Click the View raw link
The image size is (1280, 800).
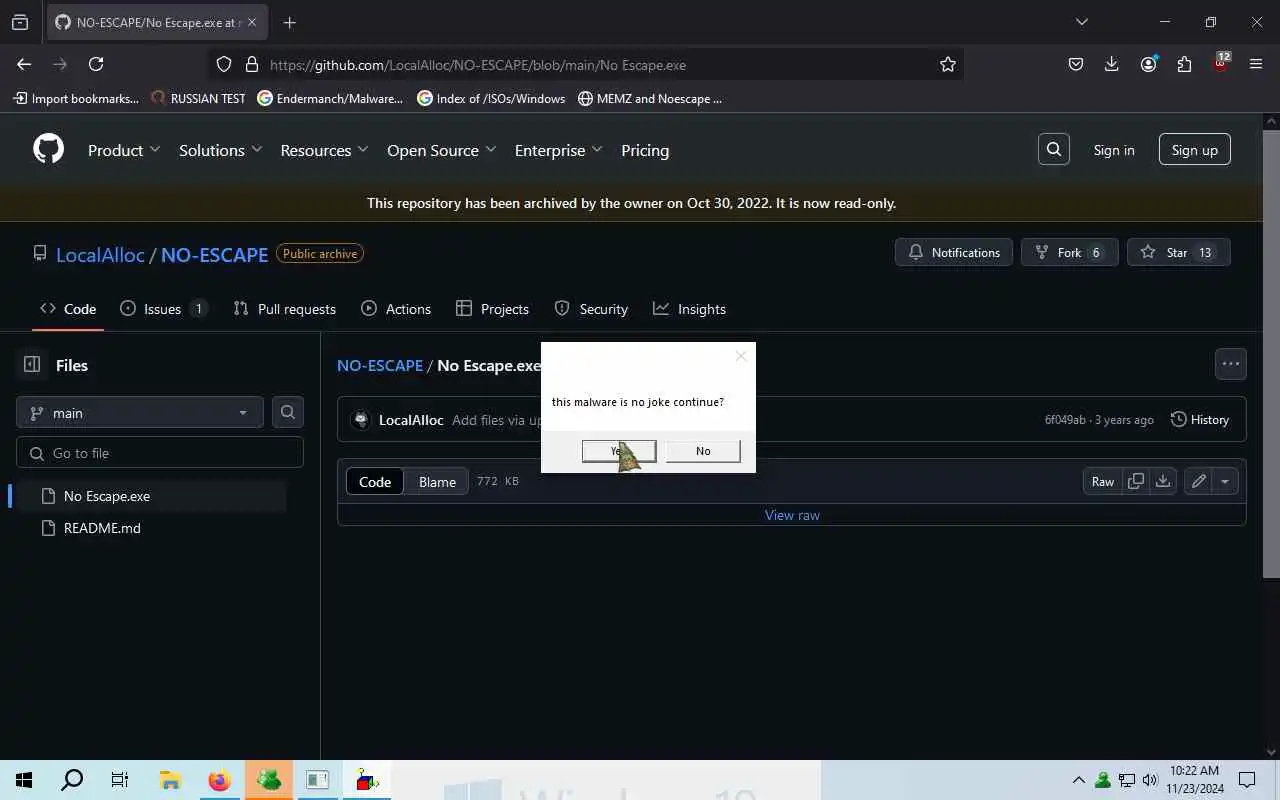pos(792,515)
